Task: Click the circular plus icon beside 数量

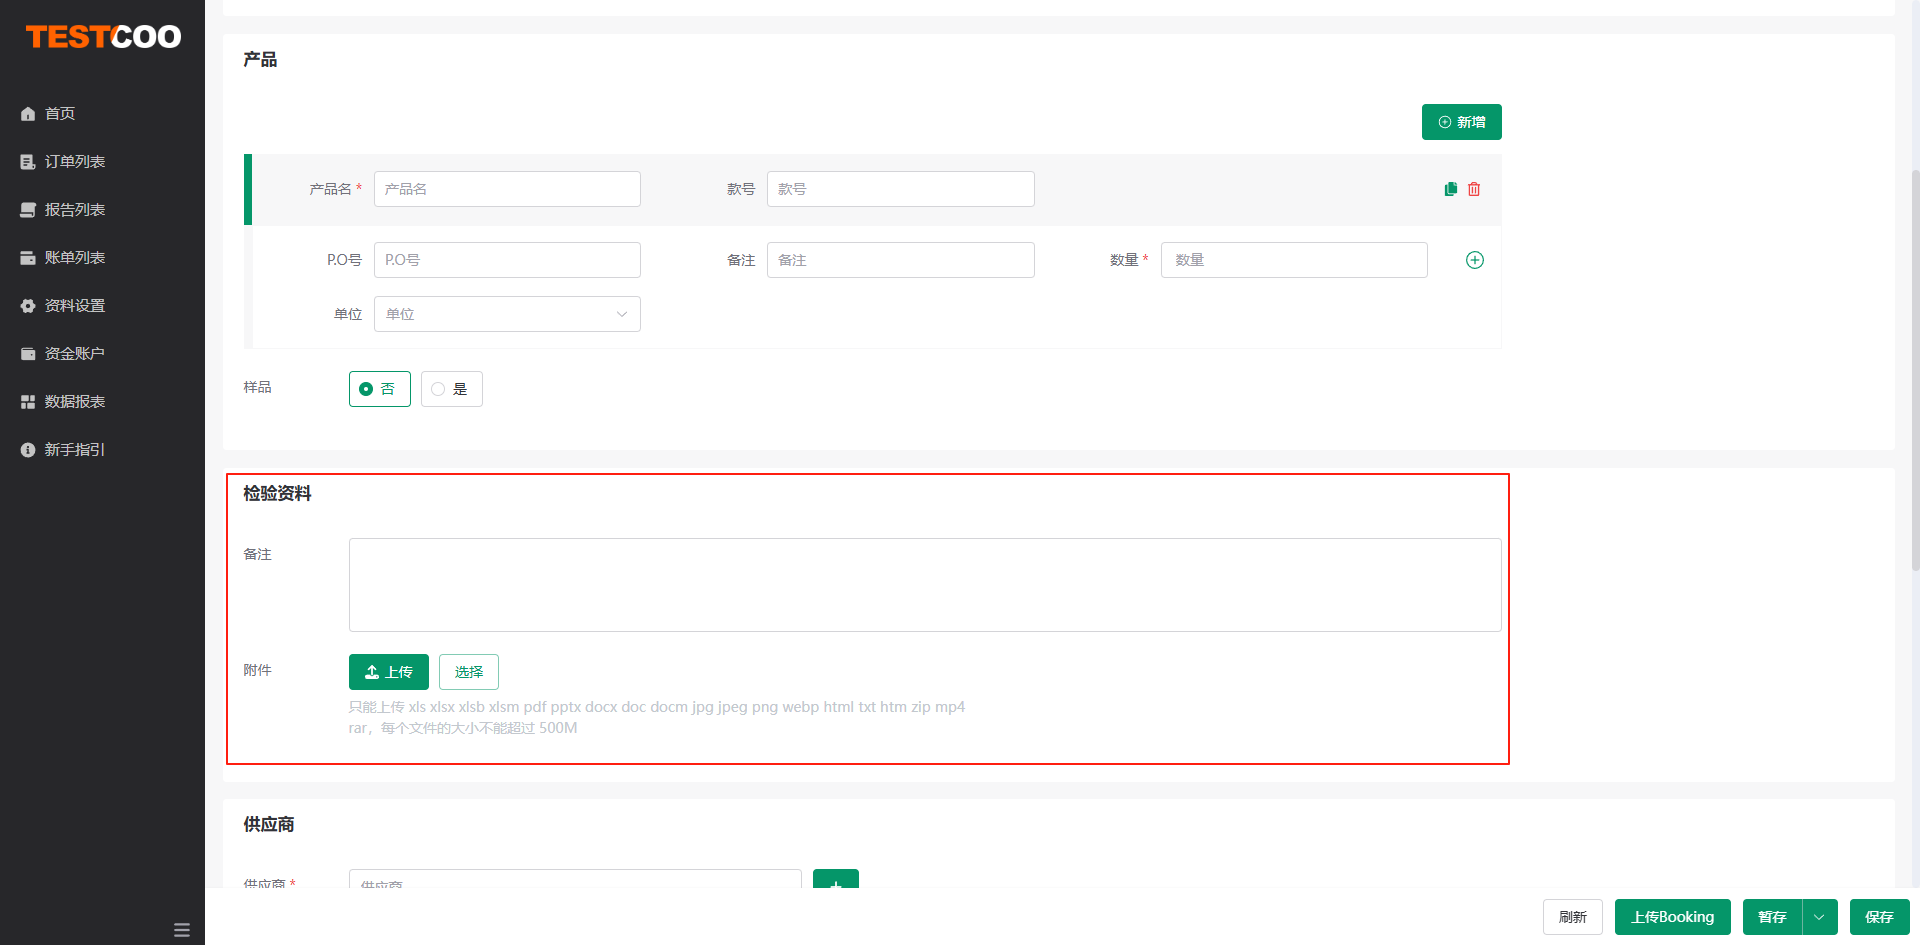Action: (x=1474, y=260)
